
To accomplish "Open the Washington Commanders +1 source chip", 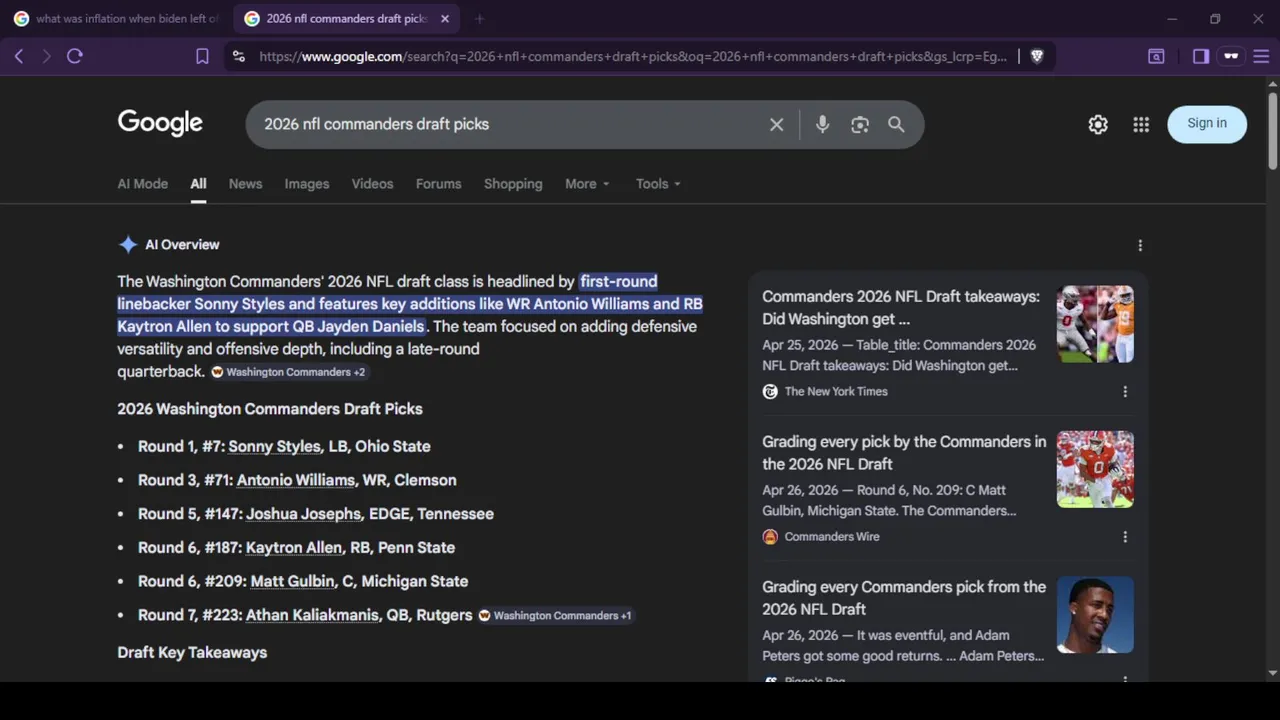I will (x=555, y=616).
